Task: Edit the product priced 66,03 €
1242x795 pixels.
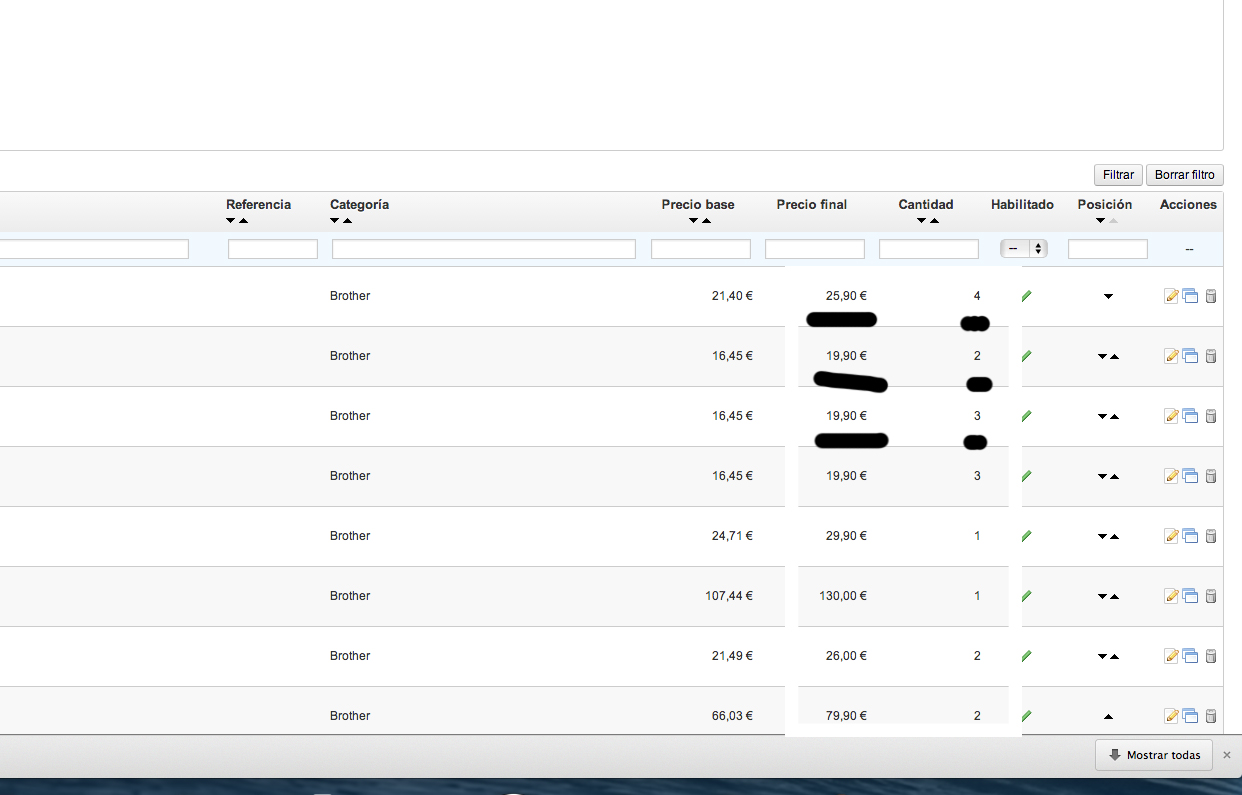Action: click(1171, 716)
